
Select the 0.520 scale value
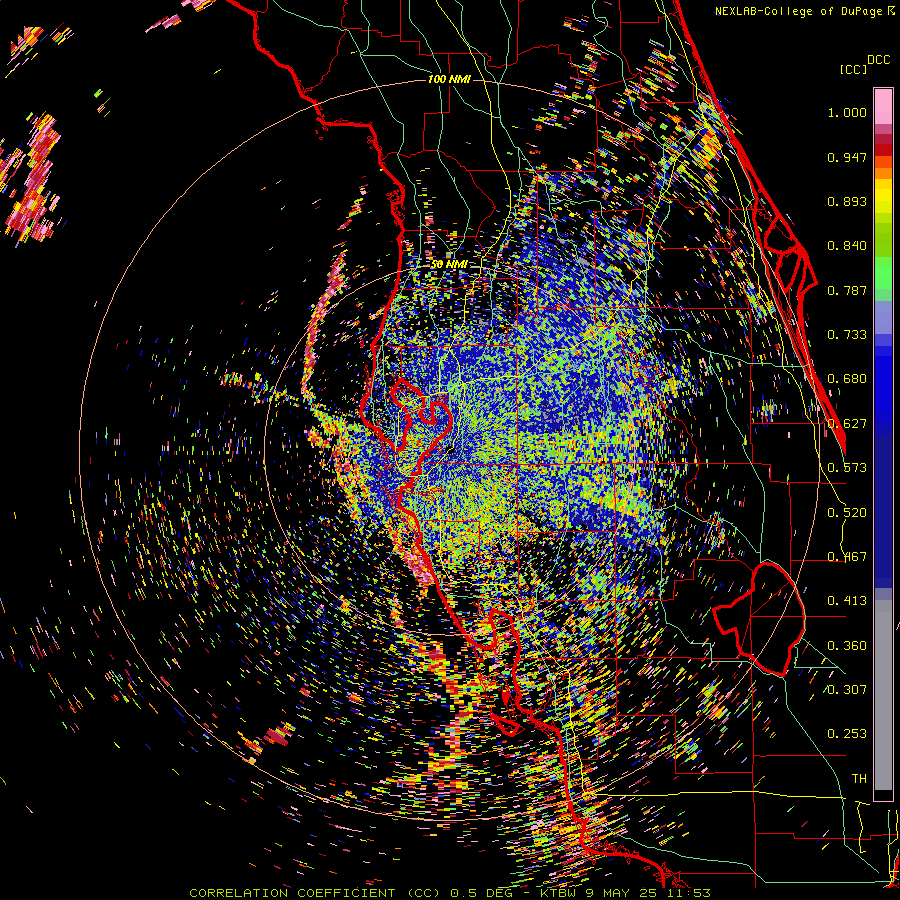[x=847, y=513]
